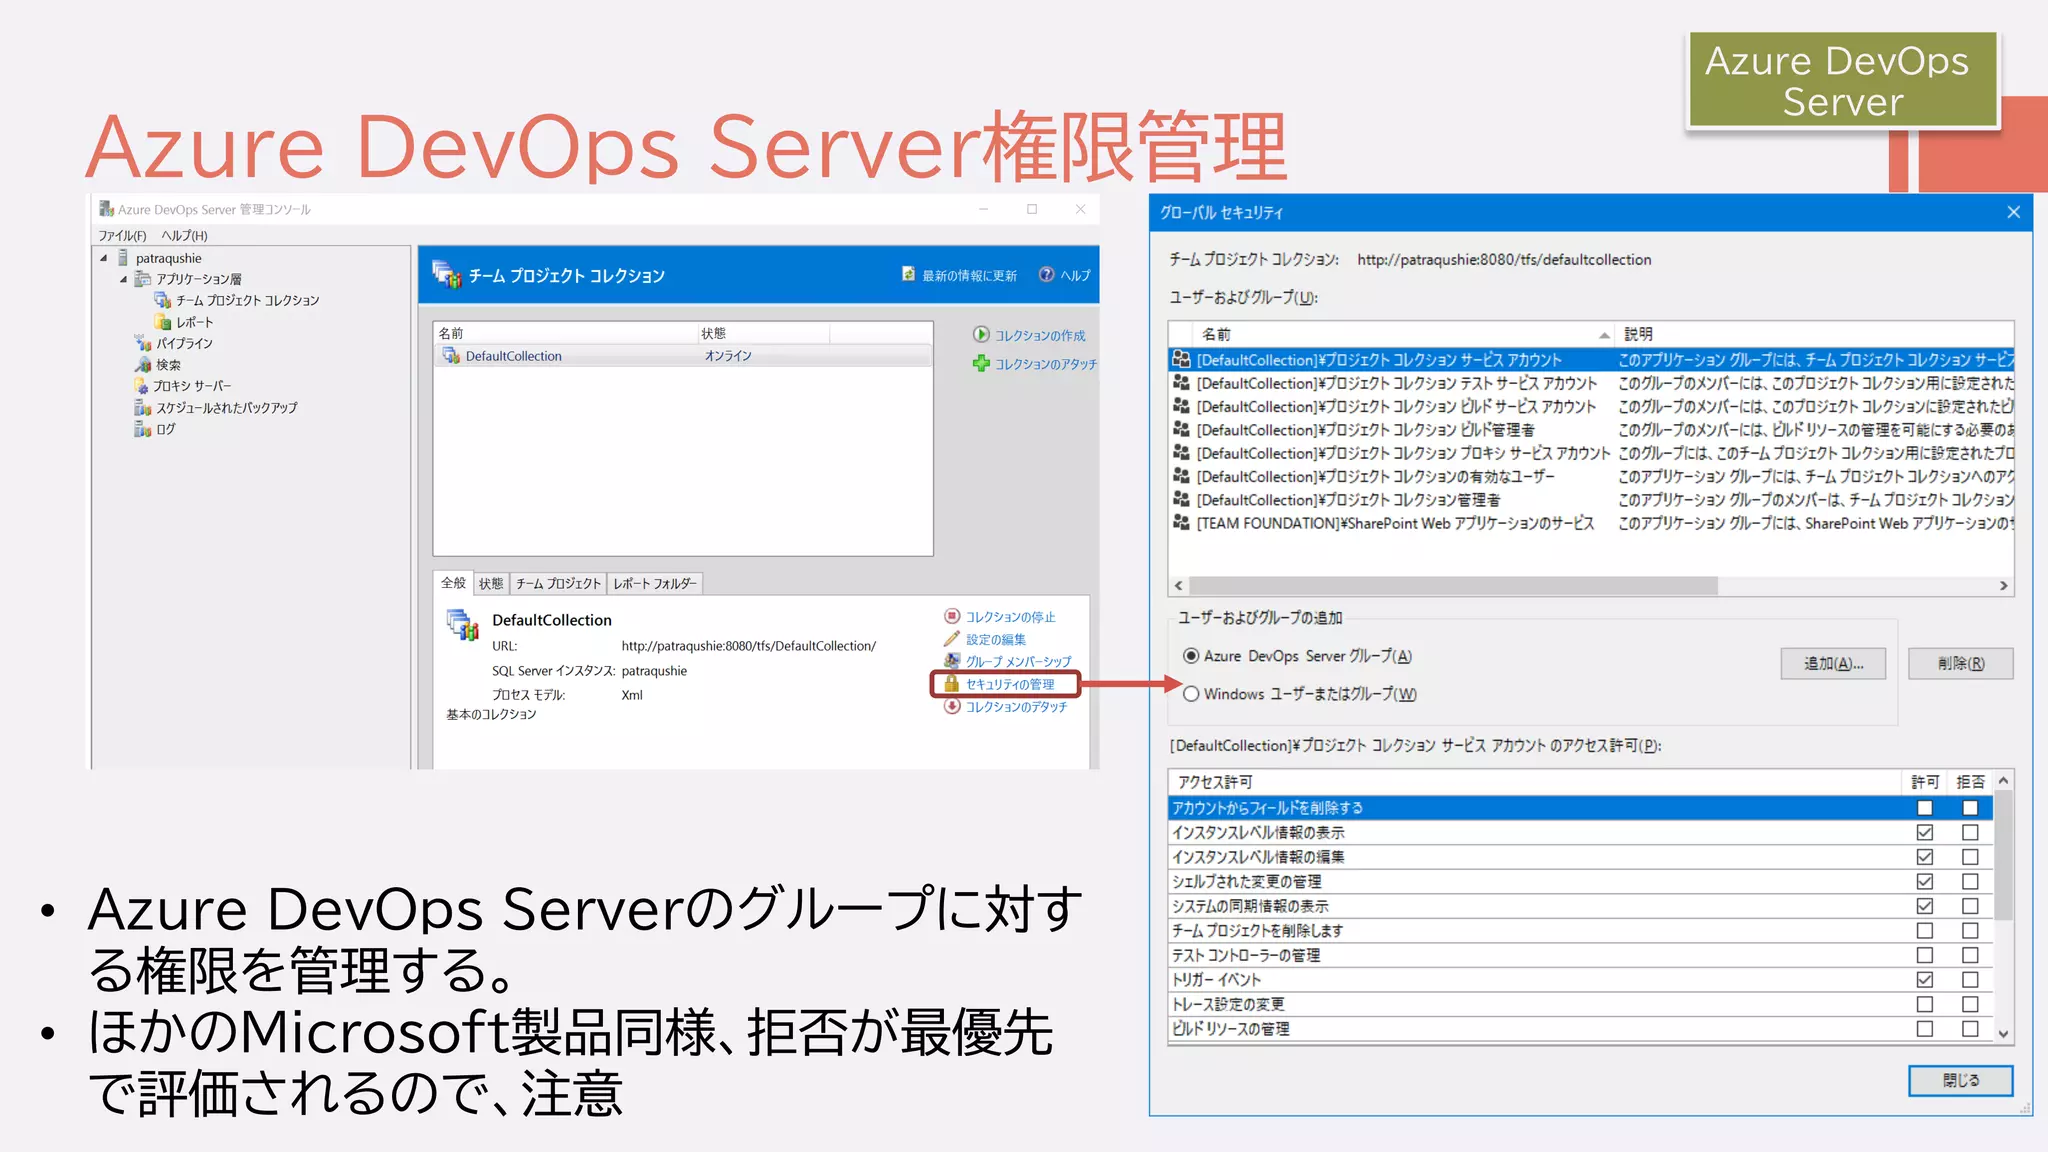Click group icon of プロジェクト コレクション ビルド管理者
Screen dimensions: 2048x1152
(1181, 429)
